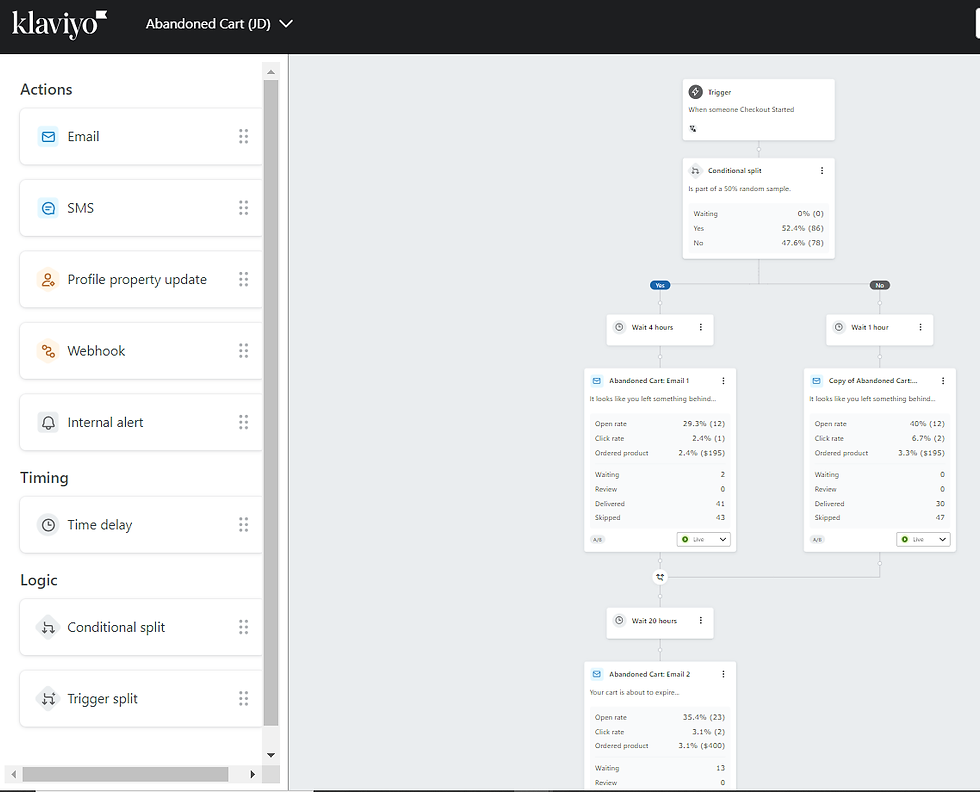Select the Internal alert bell icon
This screenshot has height=792, width=980.
click(x=48, y=423)
